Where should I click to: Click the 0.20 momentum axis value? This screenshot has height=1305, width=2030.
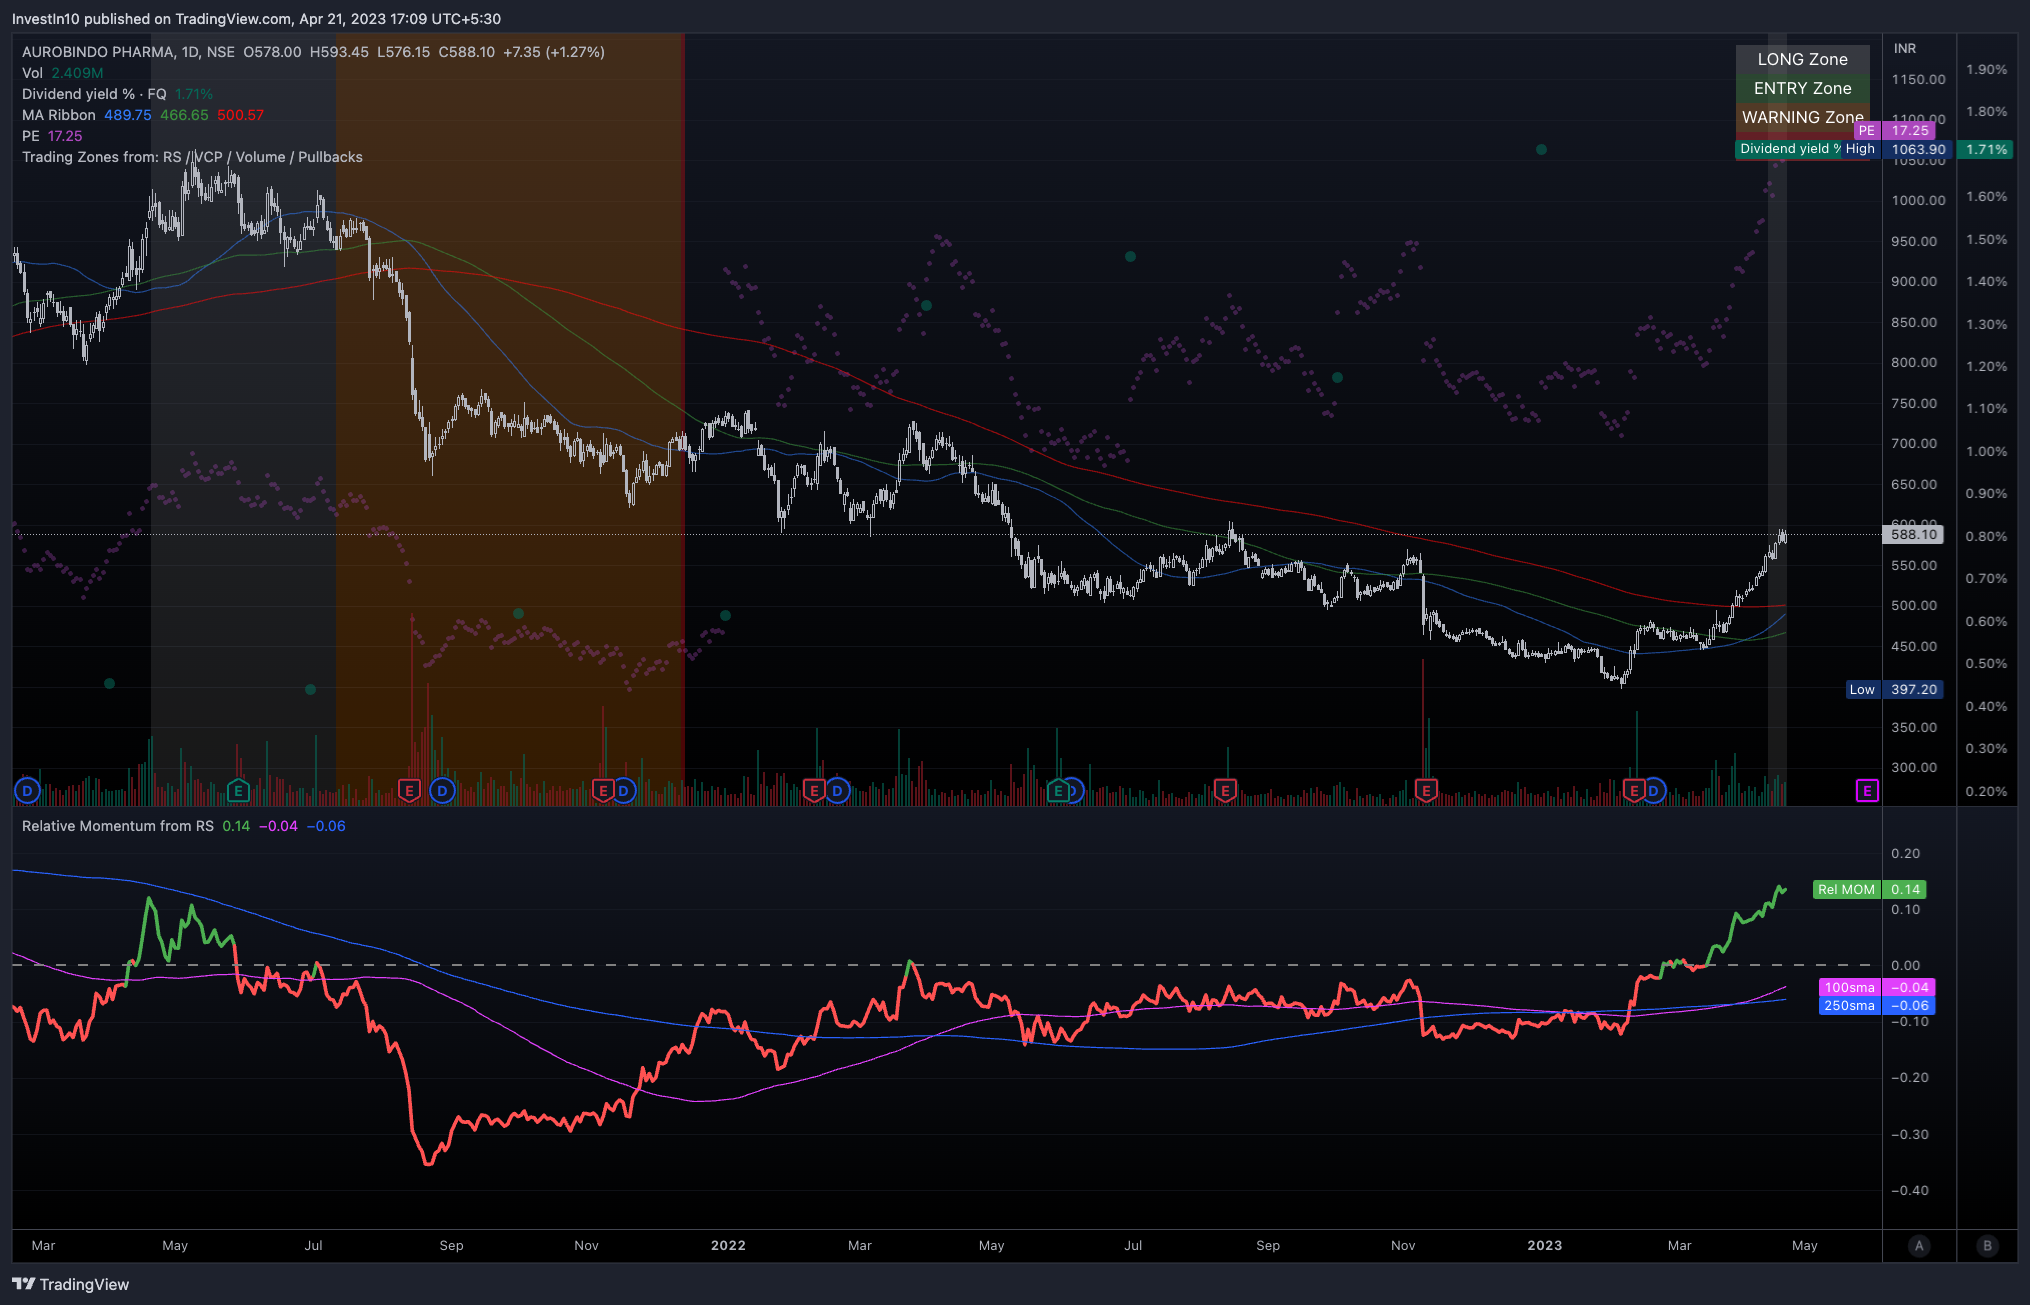coord(1905,853)
